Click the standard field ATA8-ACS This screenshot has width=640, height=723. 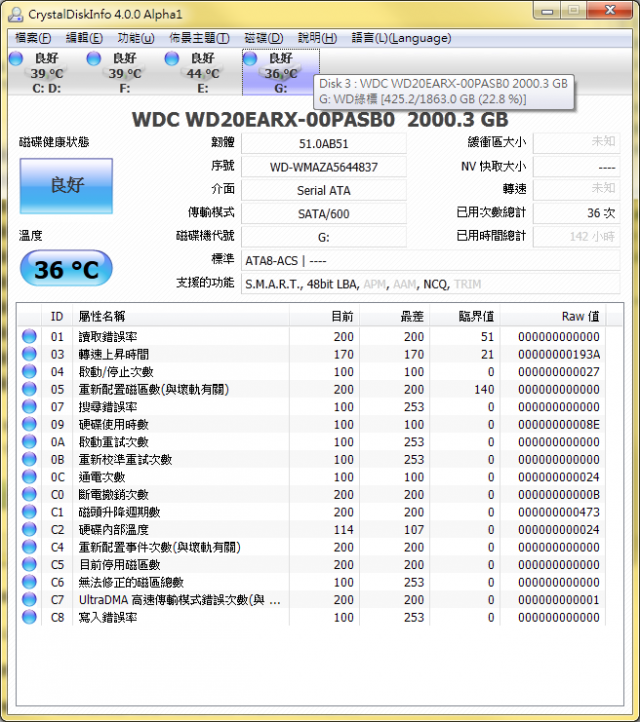coord(431,261)
